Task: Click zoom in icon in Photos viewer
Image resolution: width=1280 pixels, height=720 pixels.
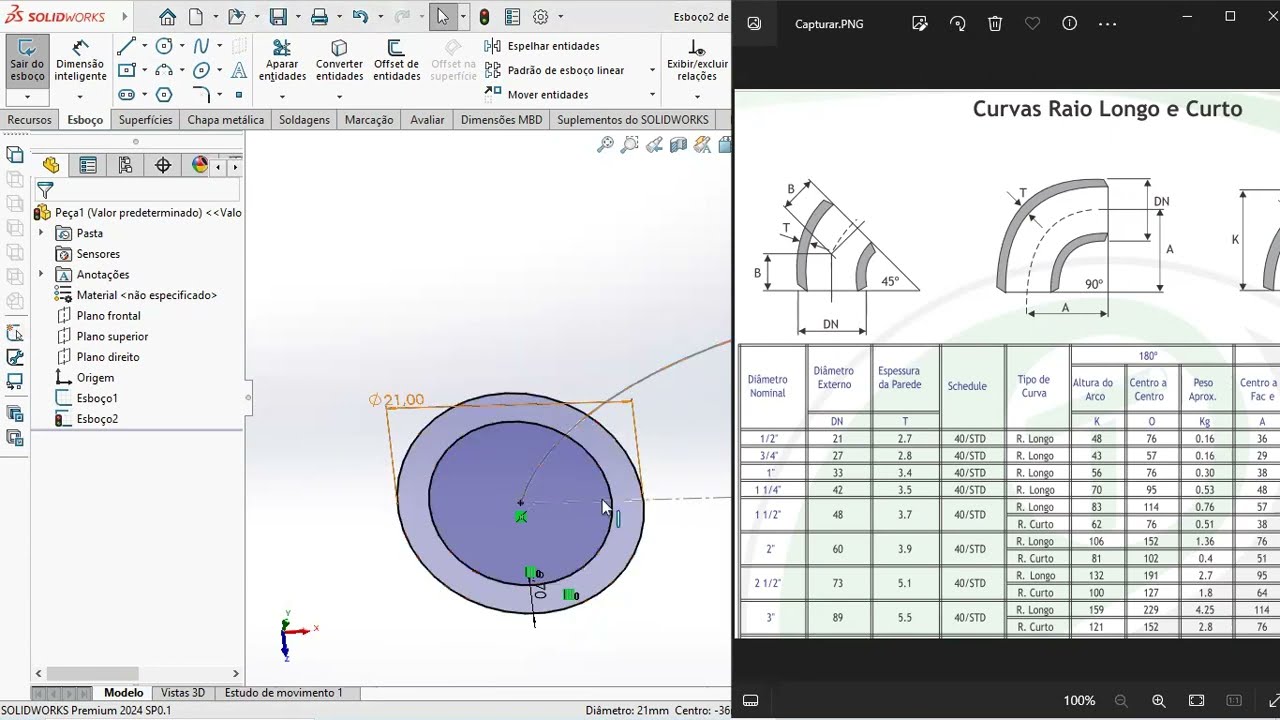Action: pos(1158,700)
